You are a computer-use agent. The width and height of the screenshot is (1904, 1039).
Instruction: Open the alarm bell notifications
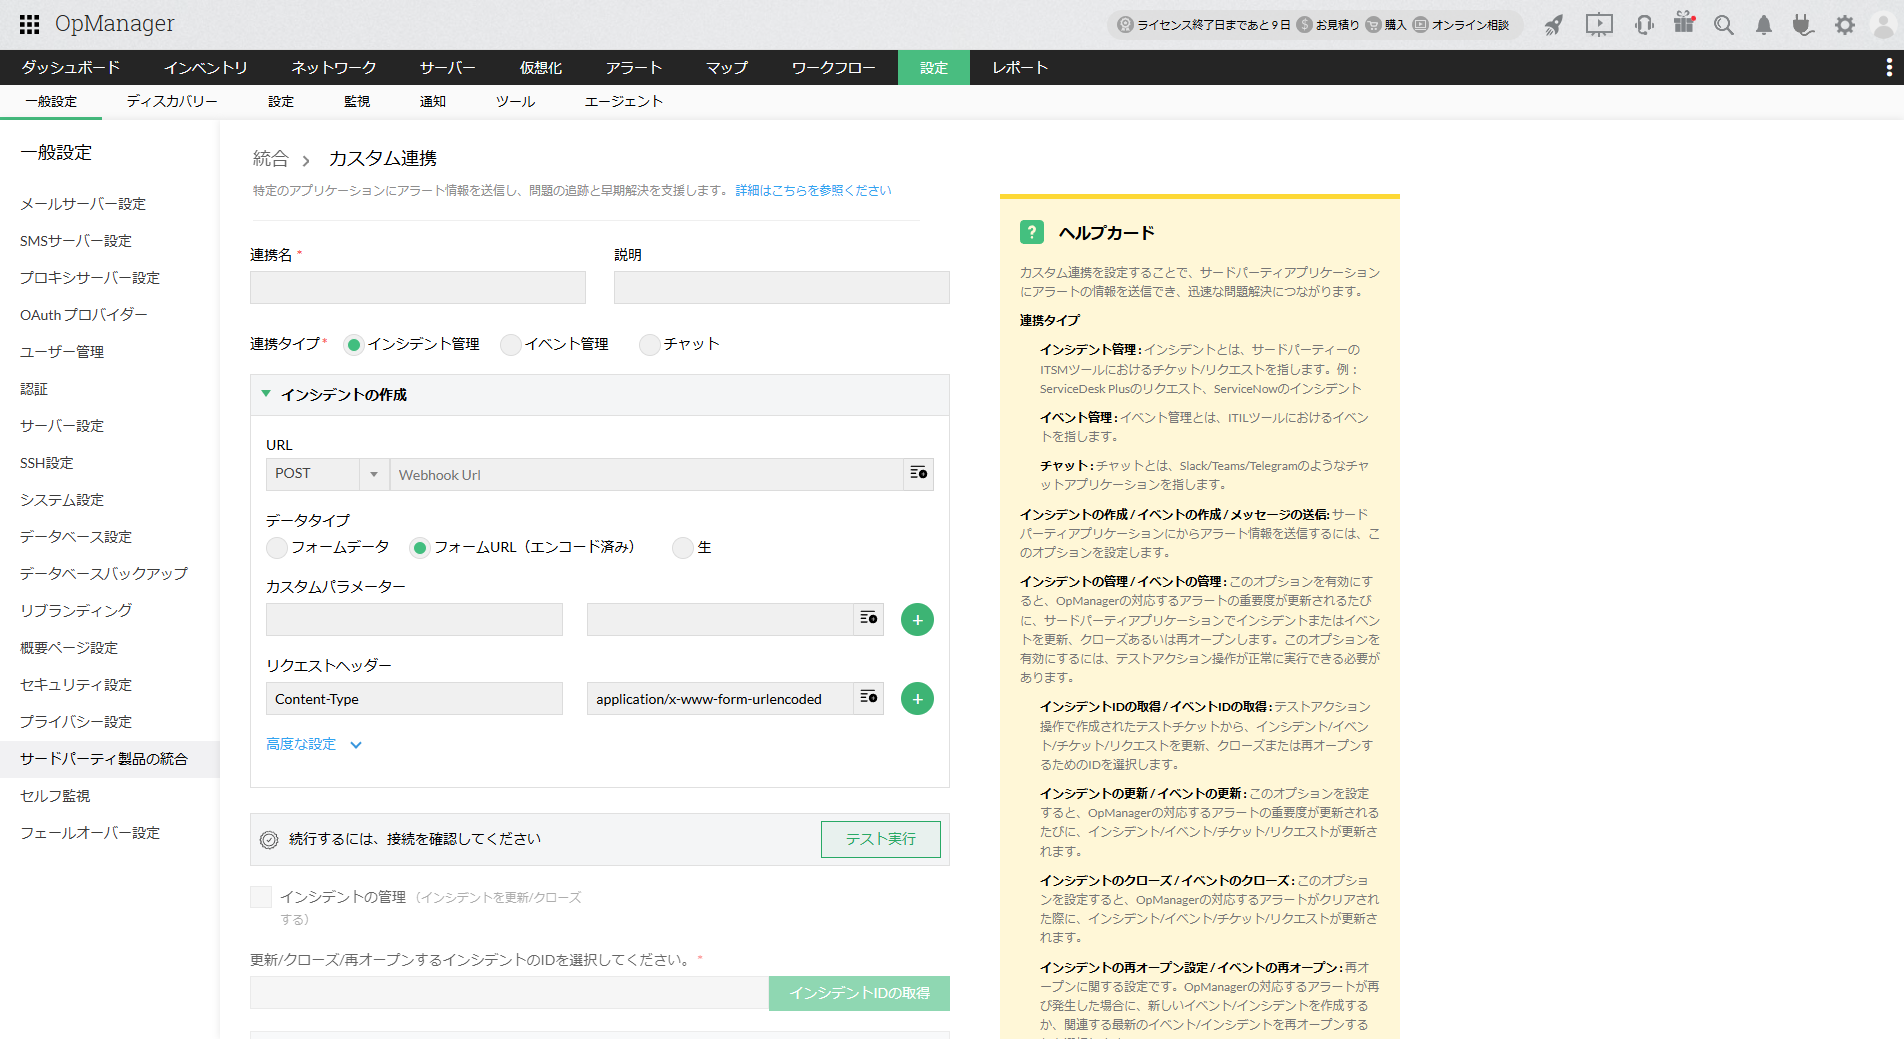pos(1763,25)
